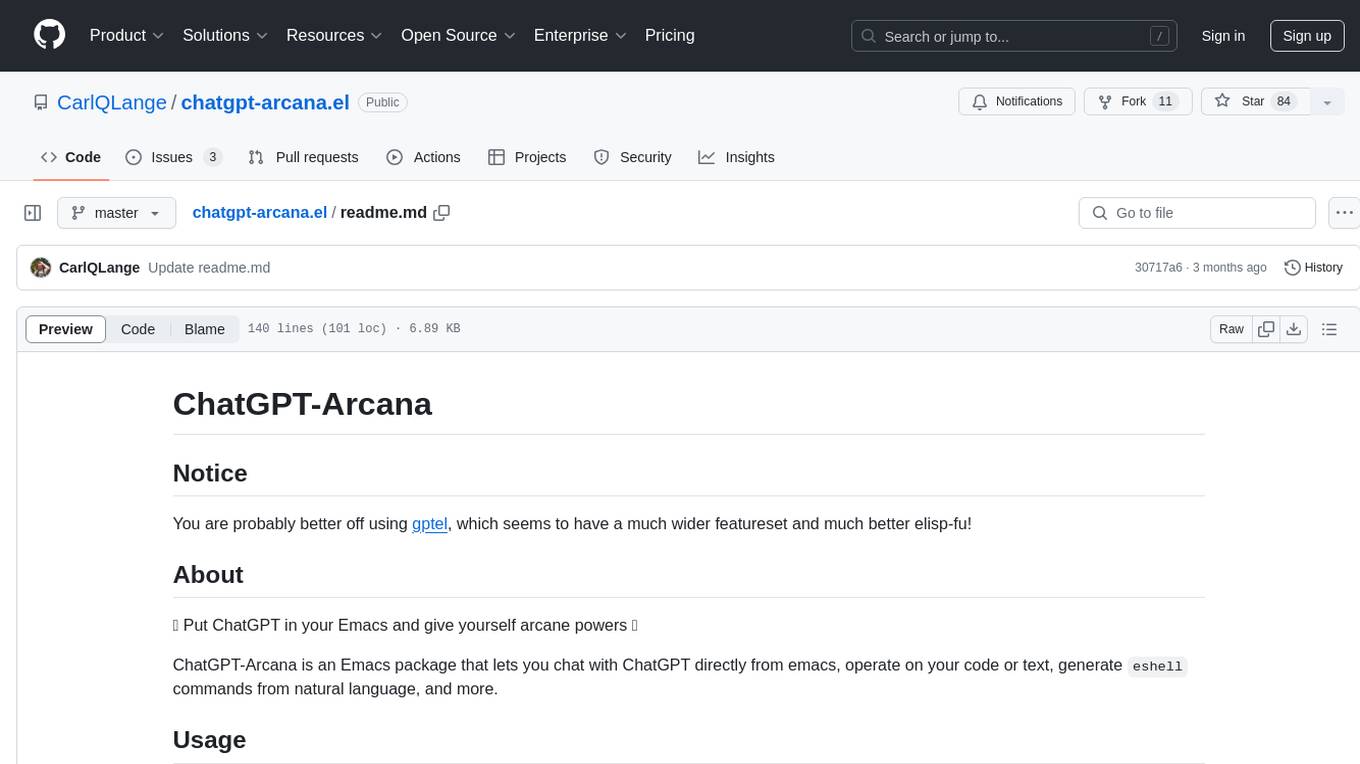Click the Notifications bell button
The image size is (1360, 764).
[x=1017, y=102]
